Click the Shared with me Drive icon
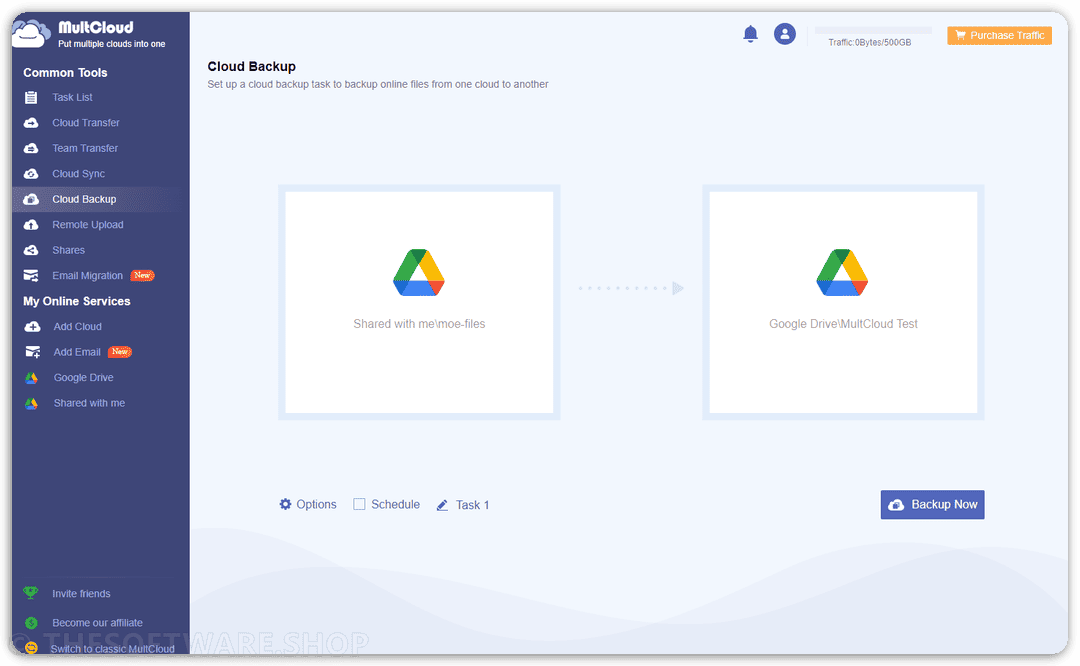Screen dimensions: 1080x666 tap(32, 403)
